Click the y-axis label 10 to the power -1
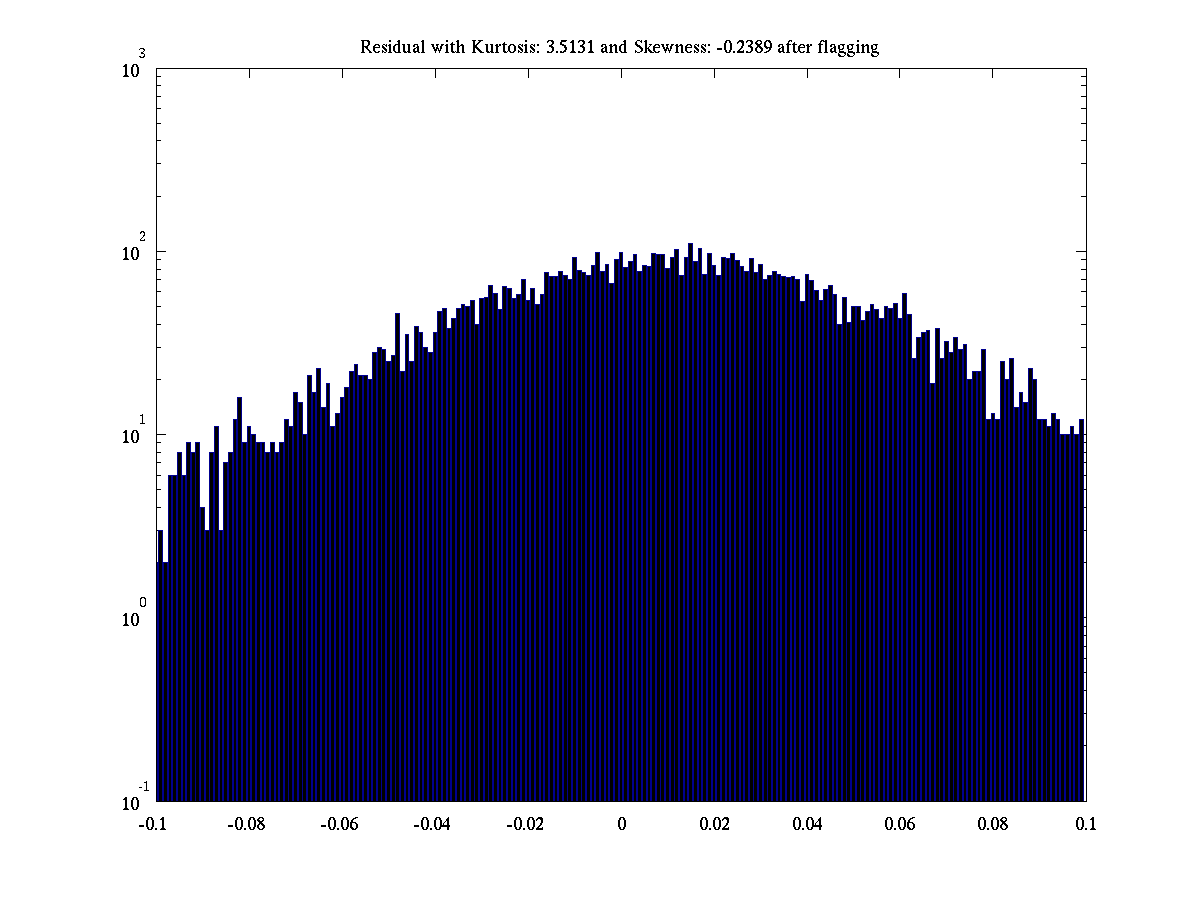1200x900 pixels. [x=135, y=798]
